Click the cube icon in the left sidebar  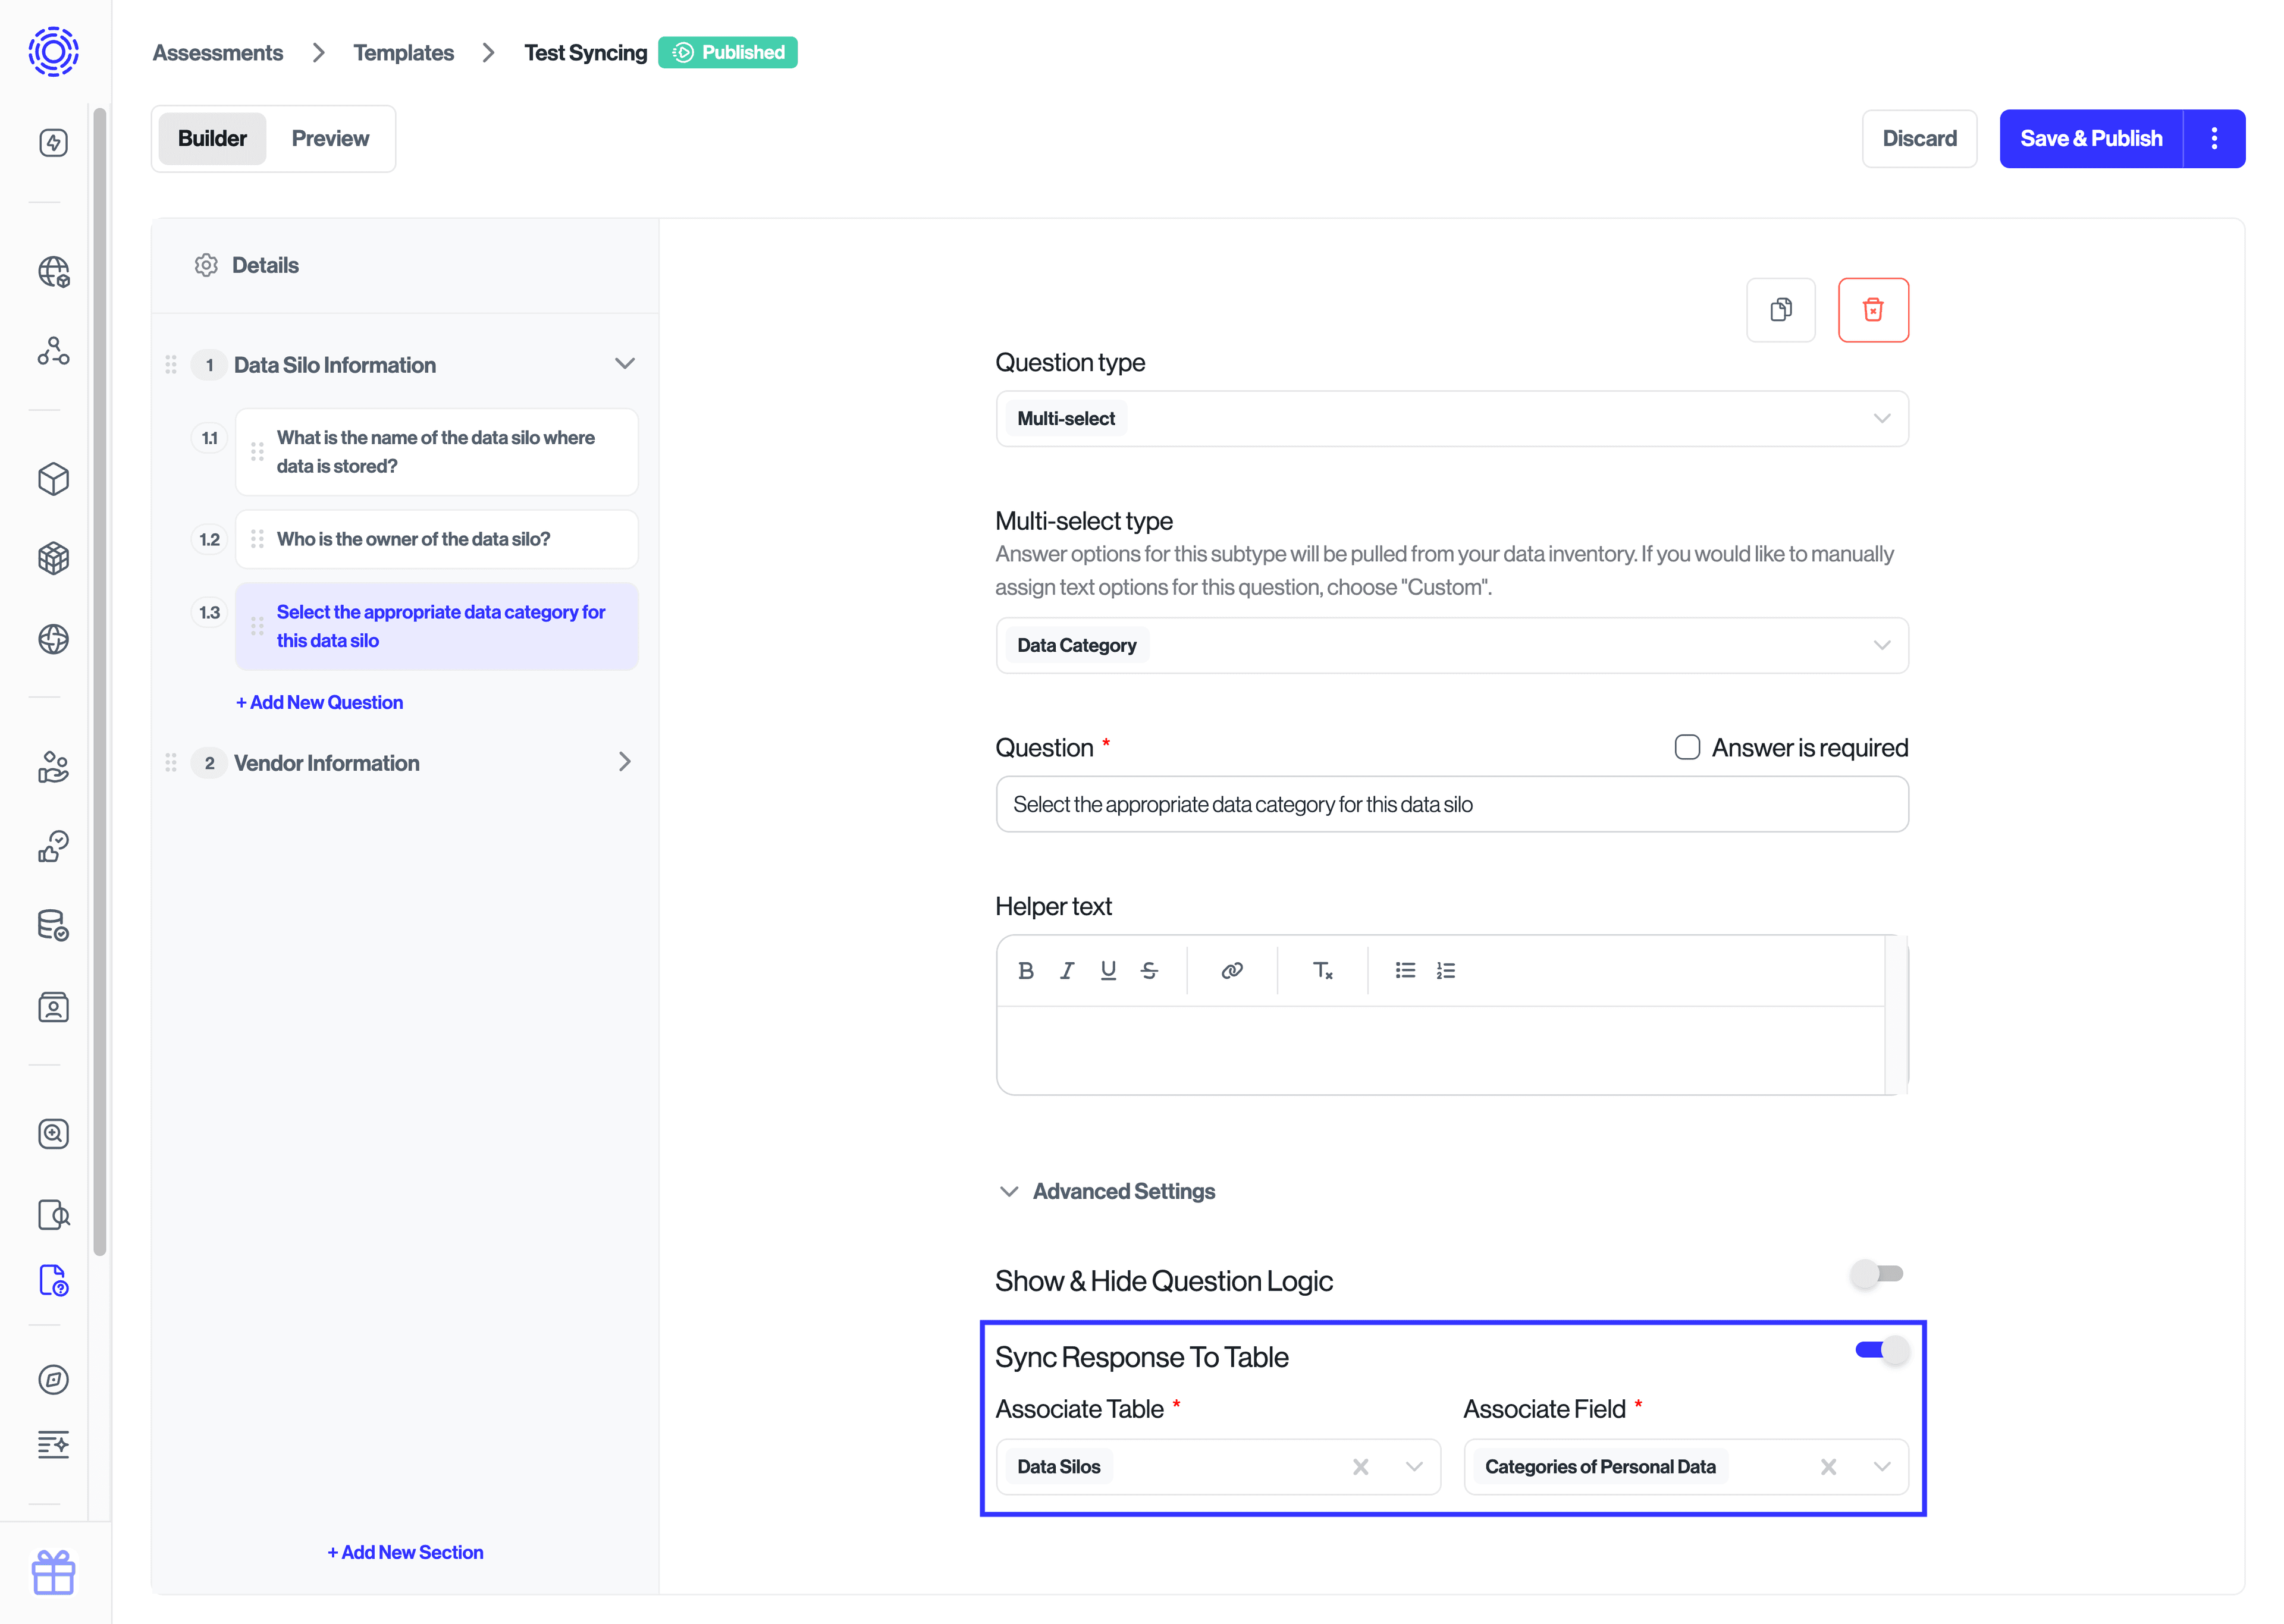53,479
